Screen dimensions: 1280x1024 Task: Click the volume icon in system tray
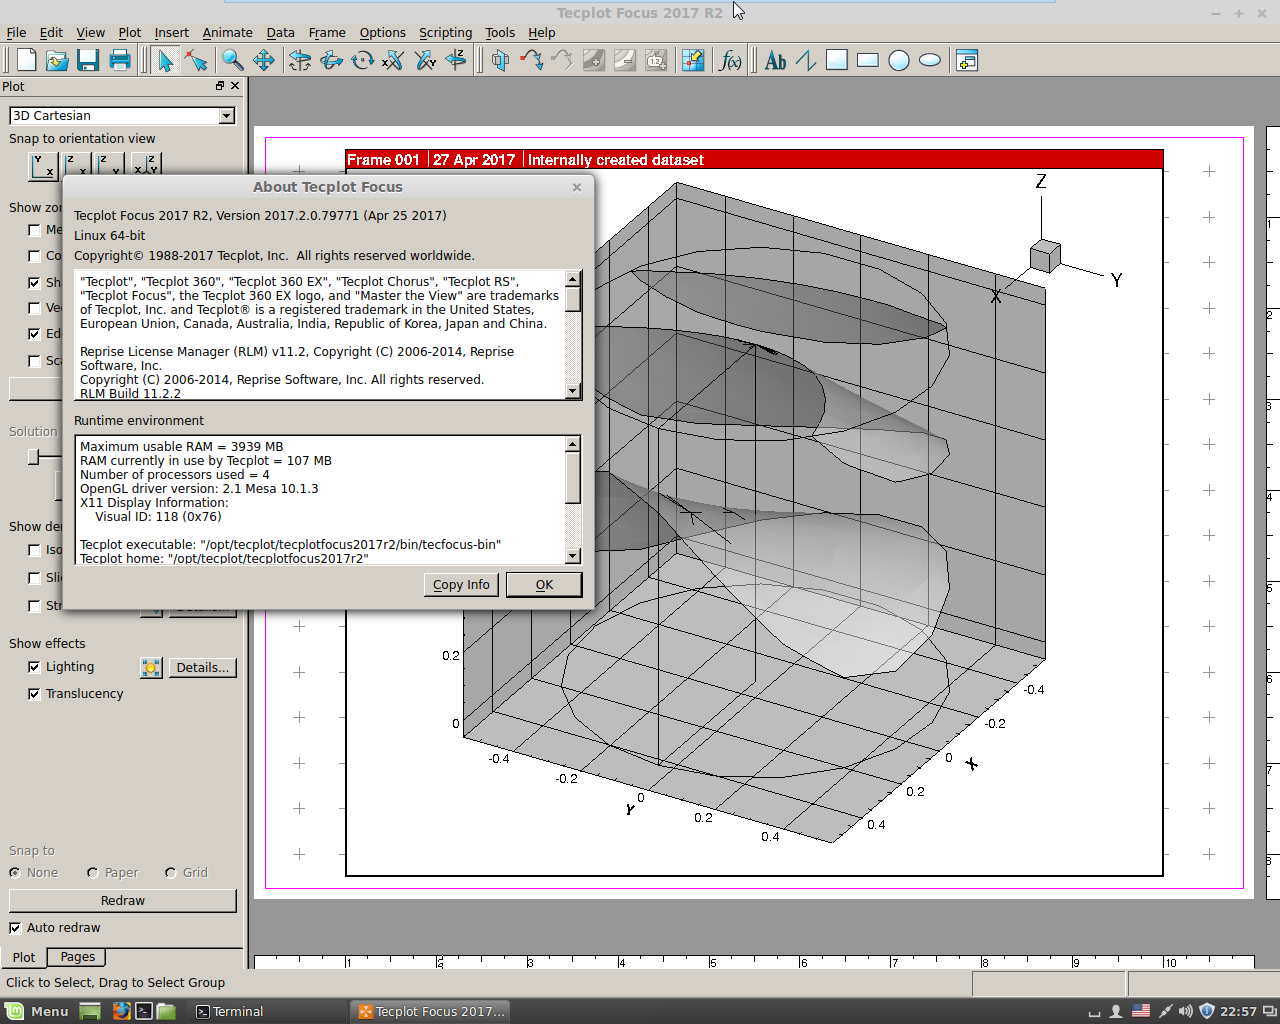[x=1185, y=1011]
